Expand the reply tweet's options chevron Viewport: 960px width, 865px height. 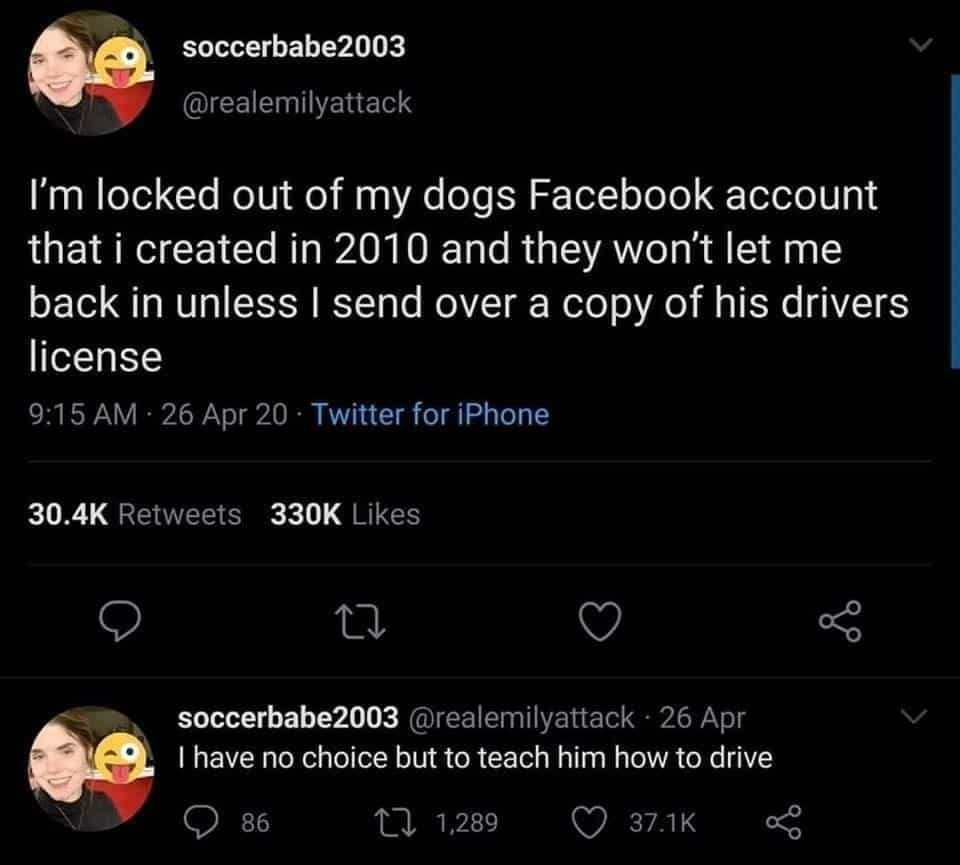911,716
